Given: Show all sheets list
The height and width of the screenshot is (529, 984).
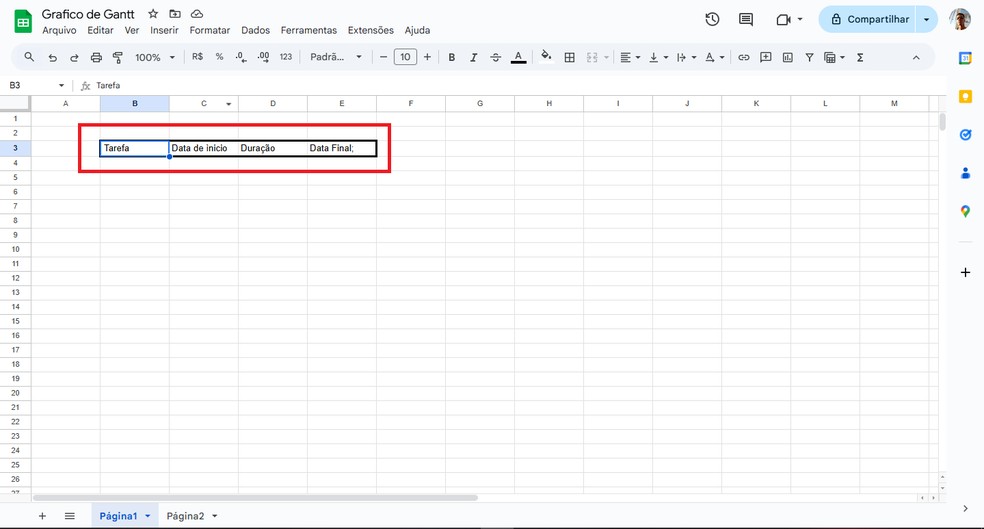Looking at the screenshot, I should pyautogui.click(x=70, y=516).
